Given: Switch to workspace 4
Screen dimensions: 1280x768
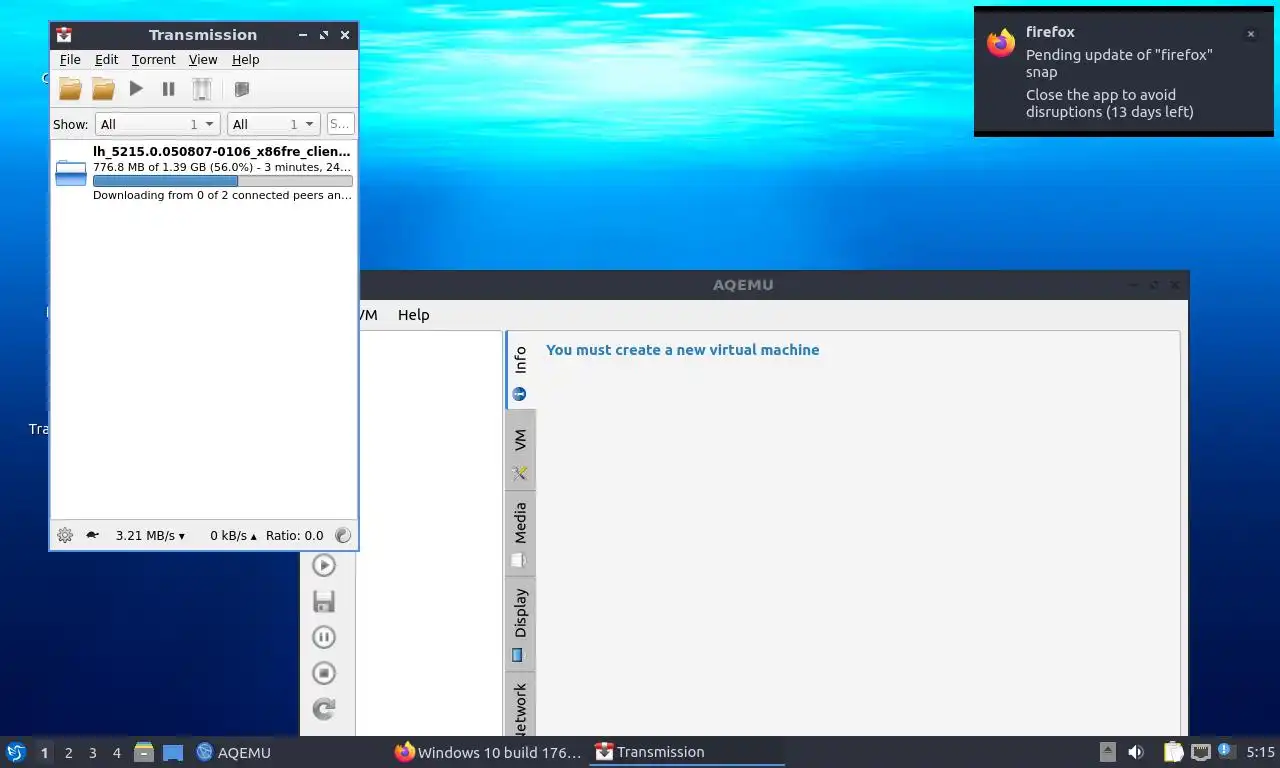Looking at the screenshot, I should 116,752.
